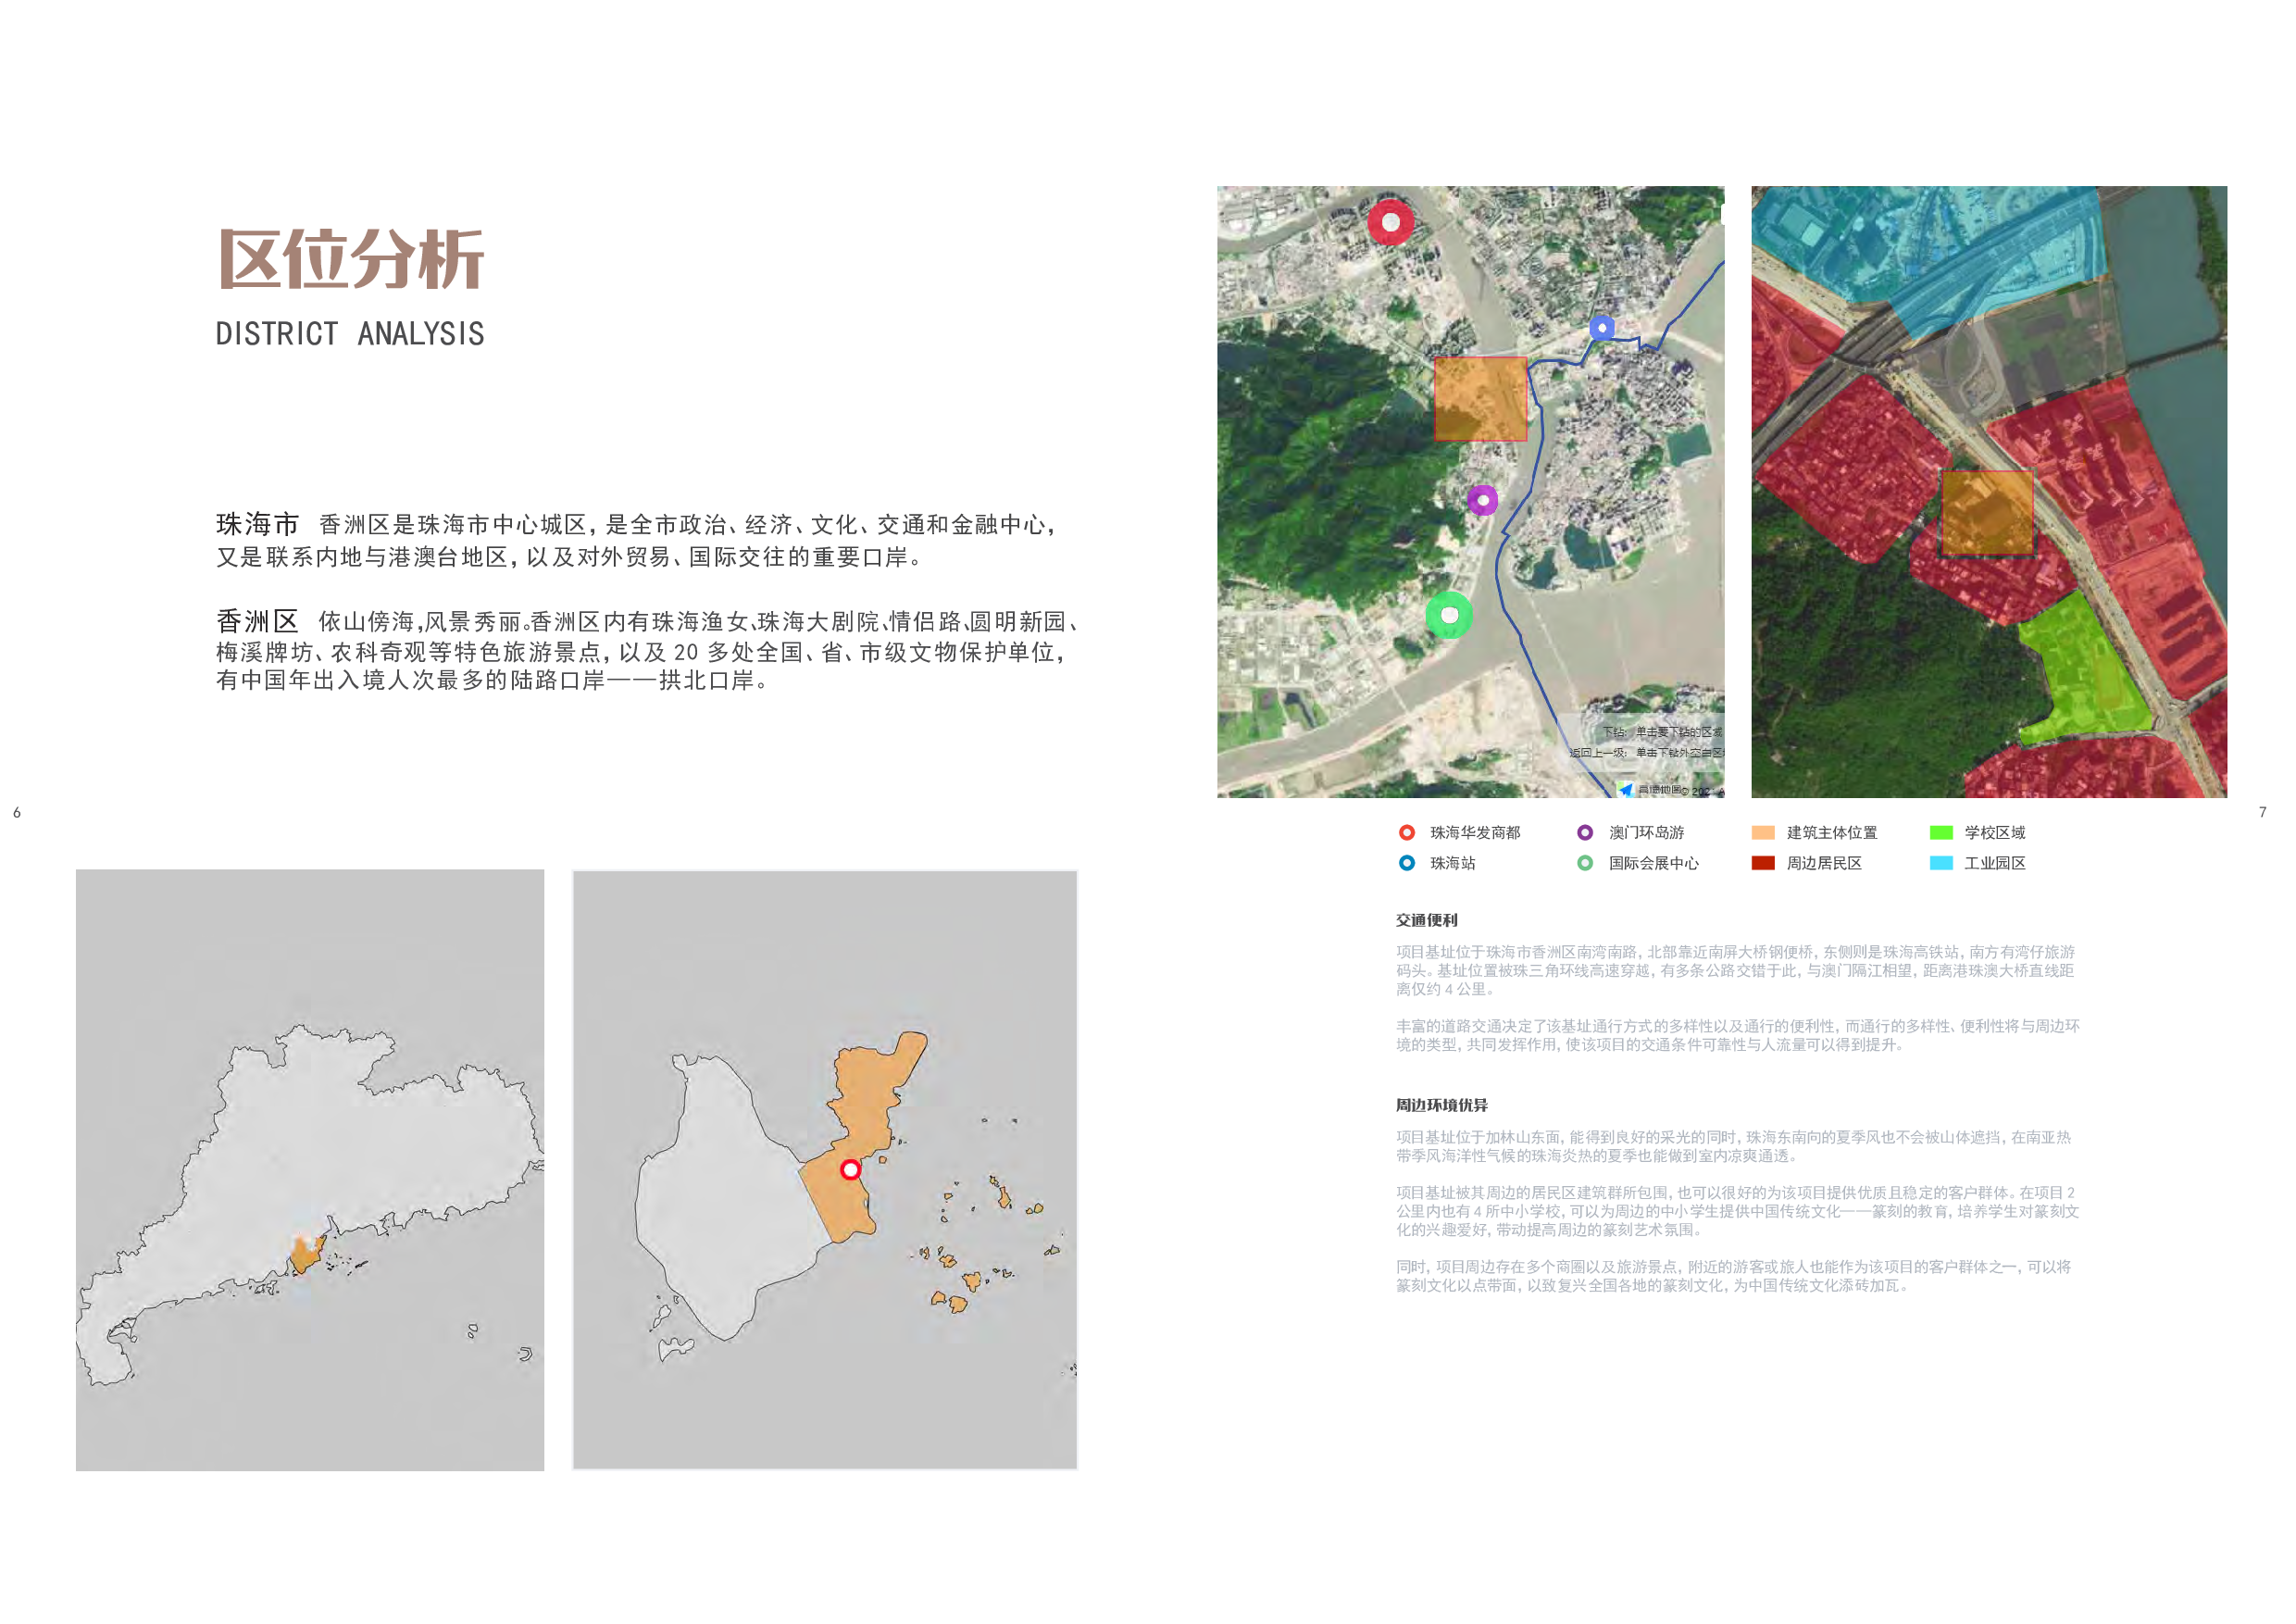Click the cyan 工业园区 legend swatch
Image resolution: width=2296 pixels, height=1624 pixels.
click(1941, 863)
